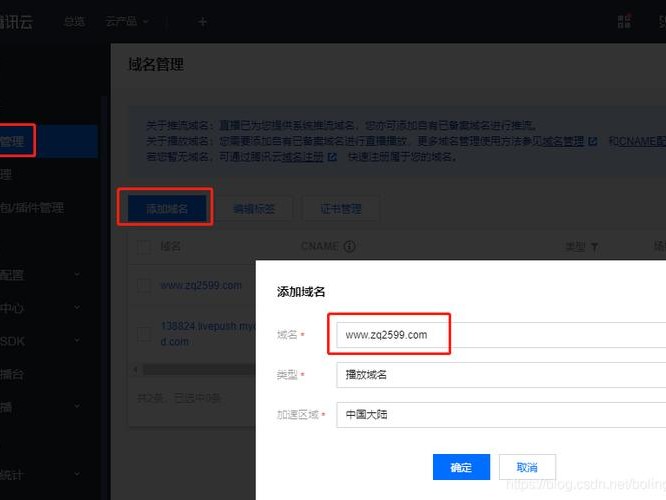Open external link icon next to 域名注册 link
The image size is (666, 500).
click(x=332, y=157)
